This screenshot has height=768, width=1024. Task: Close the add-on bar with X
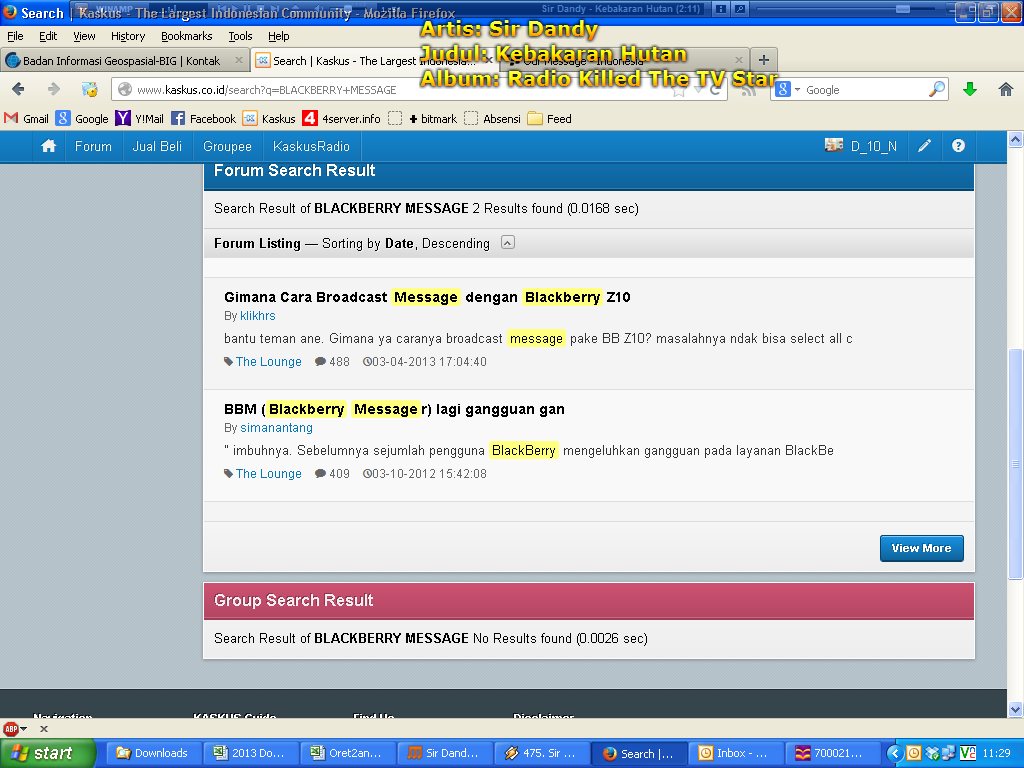click(x=44, y=729)
